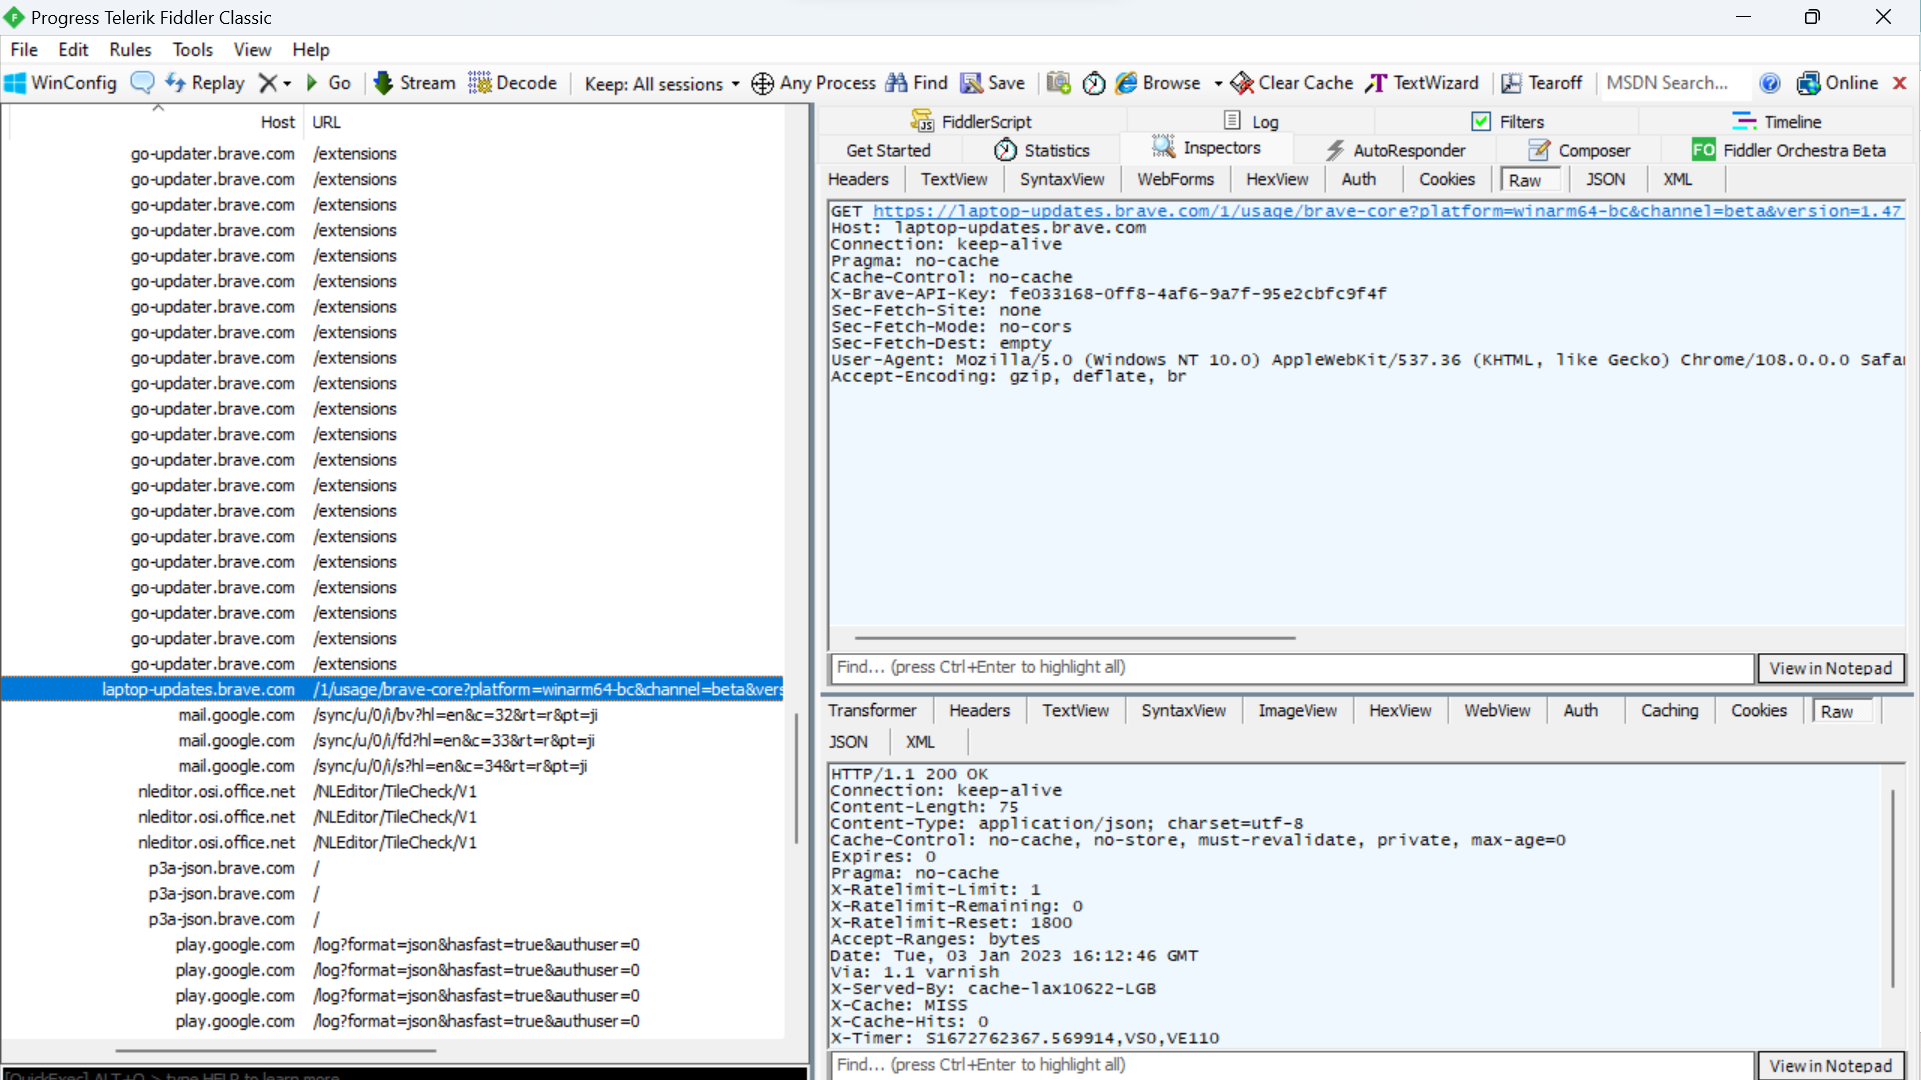1921x1080 pixels.
Task: Expand the Browse browser selection dropdown
Action: (1217, 84)
